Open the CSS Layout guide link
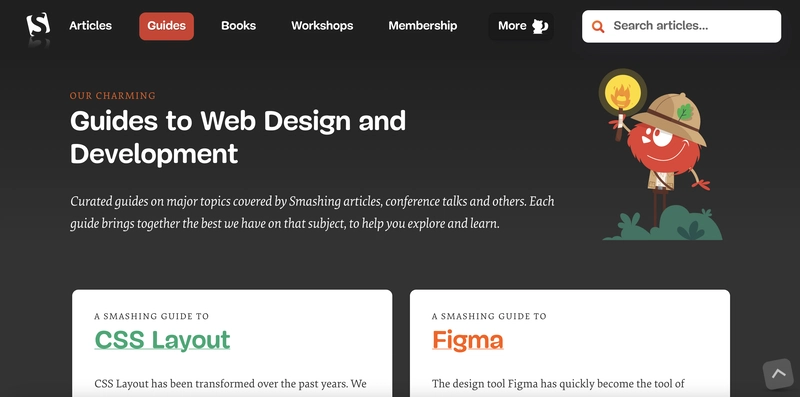The width and height of the screenshot is (800, 397). click(x=162, y=340)
